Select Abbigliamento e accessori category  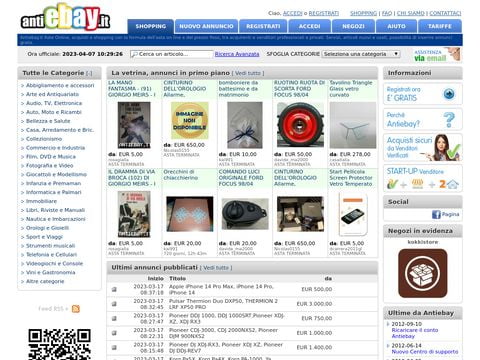pos(60,85)
